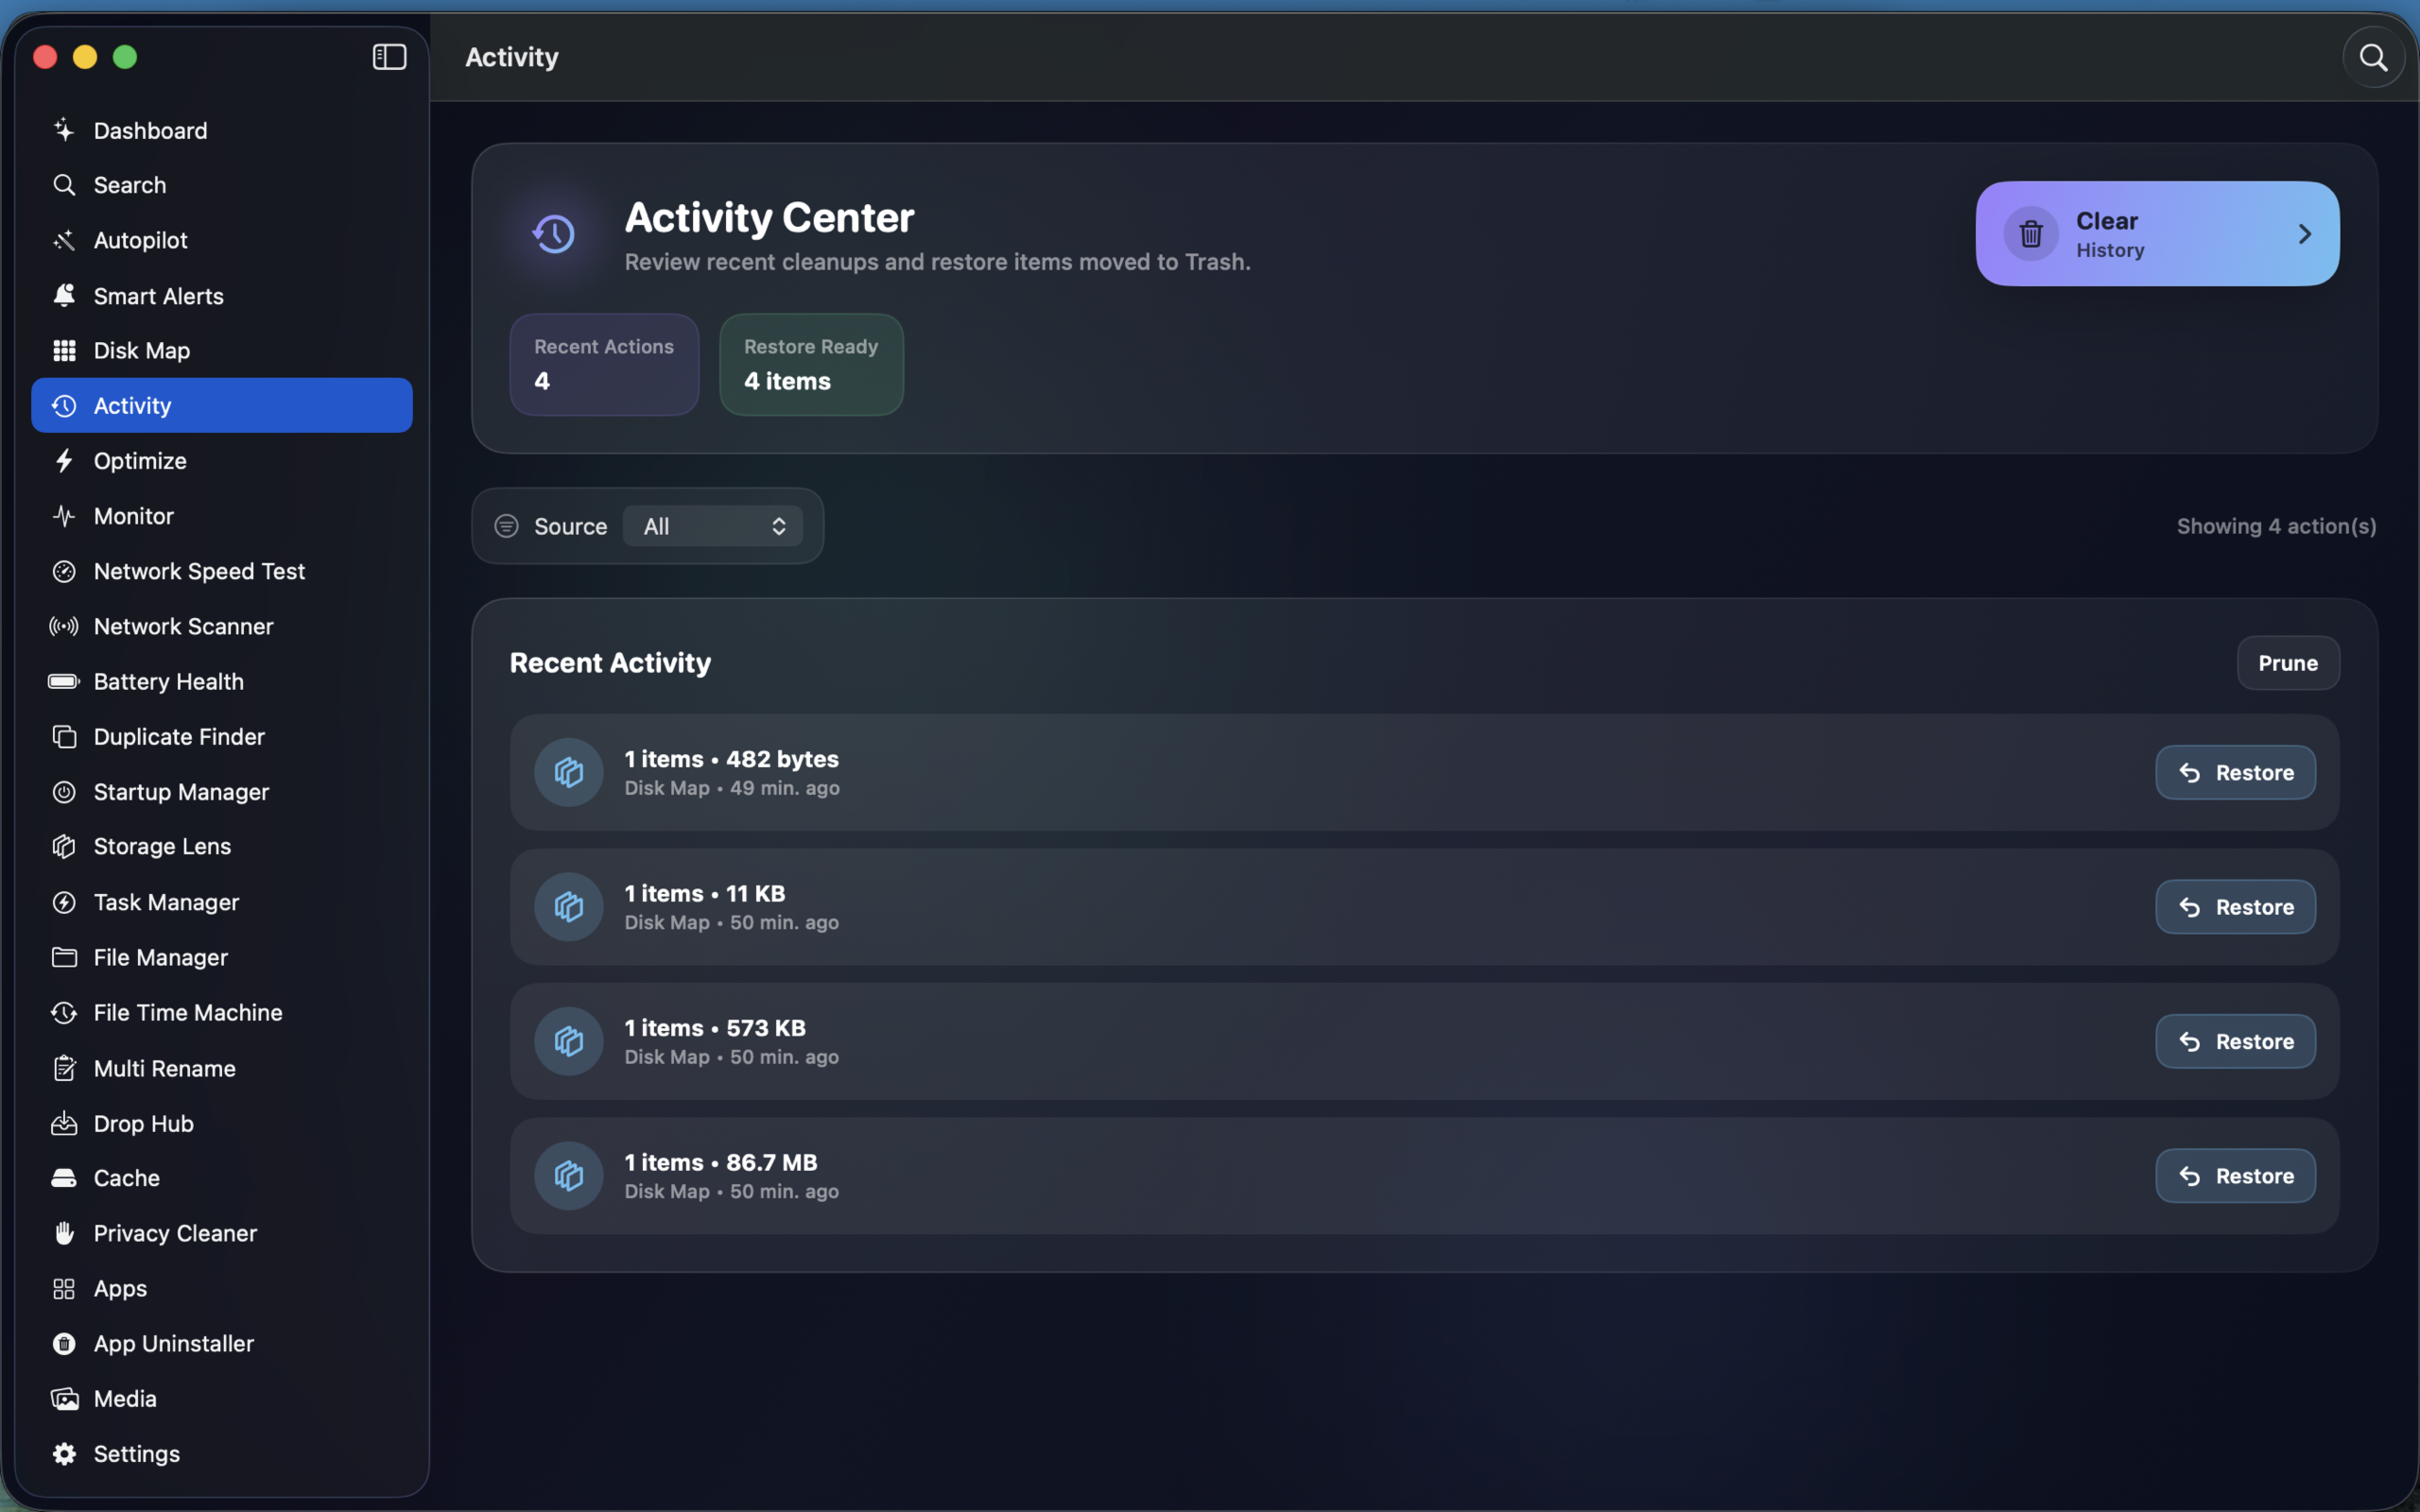Image resolution: width=2420 pixels, height=1512 pixels.
Task: Click the cube icon on 482 bytes row
Action: point(569,772)
